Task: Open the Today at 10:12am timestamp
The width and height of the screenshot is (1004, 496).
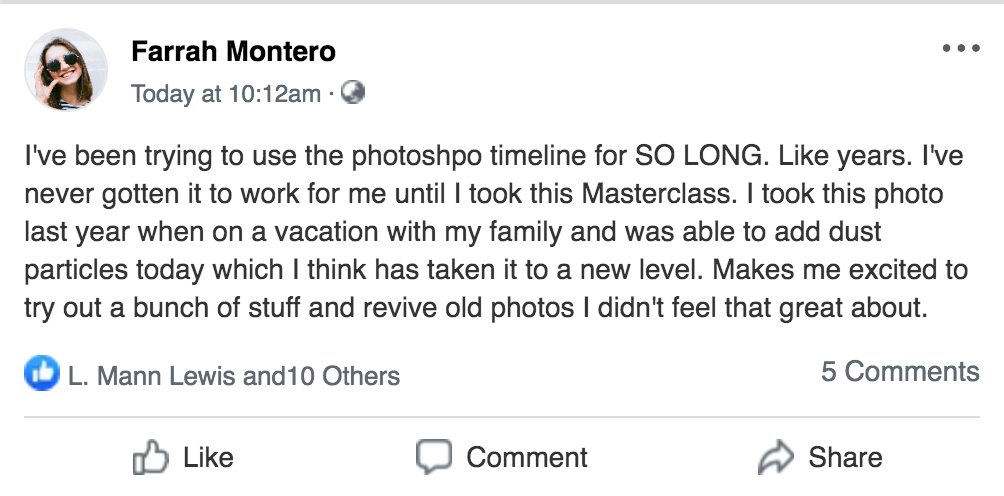Action: pyautogui.click(x=226, y=94)
